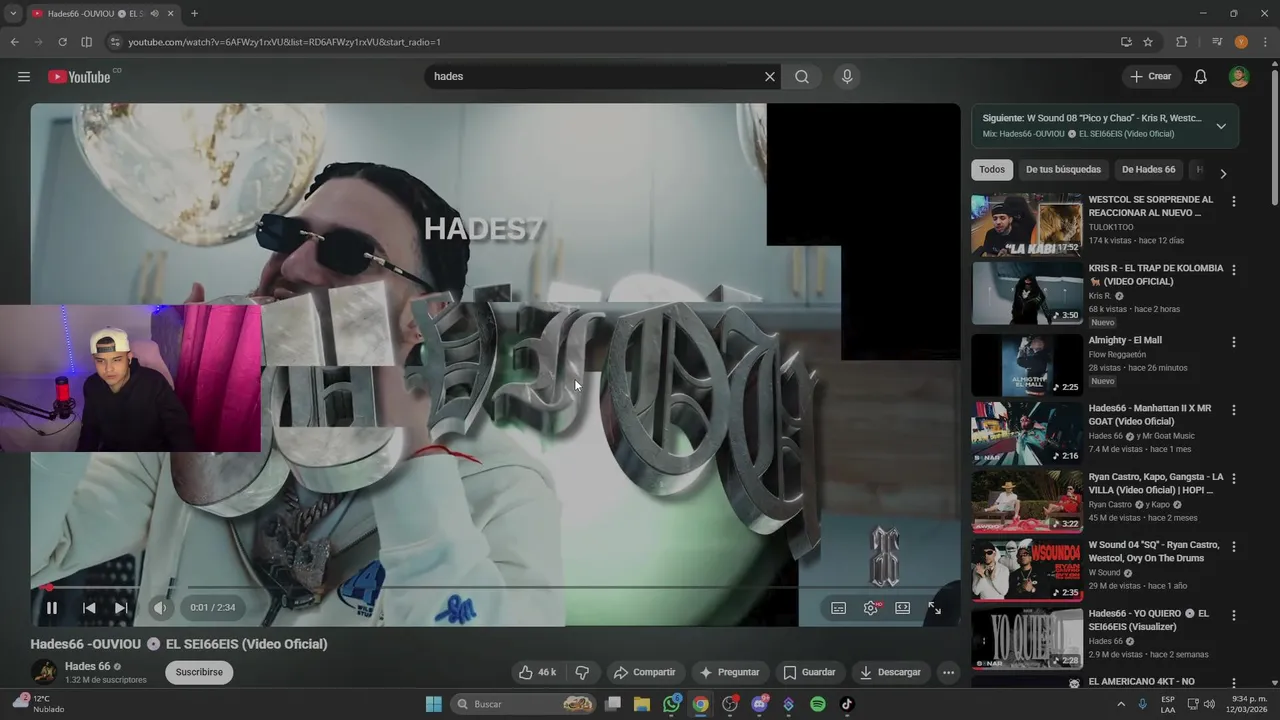Share the video using Compartir
Screen dimensions: 1280x720
click(645, 672)
